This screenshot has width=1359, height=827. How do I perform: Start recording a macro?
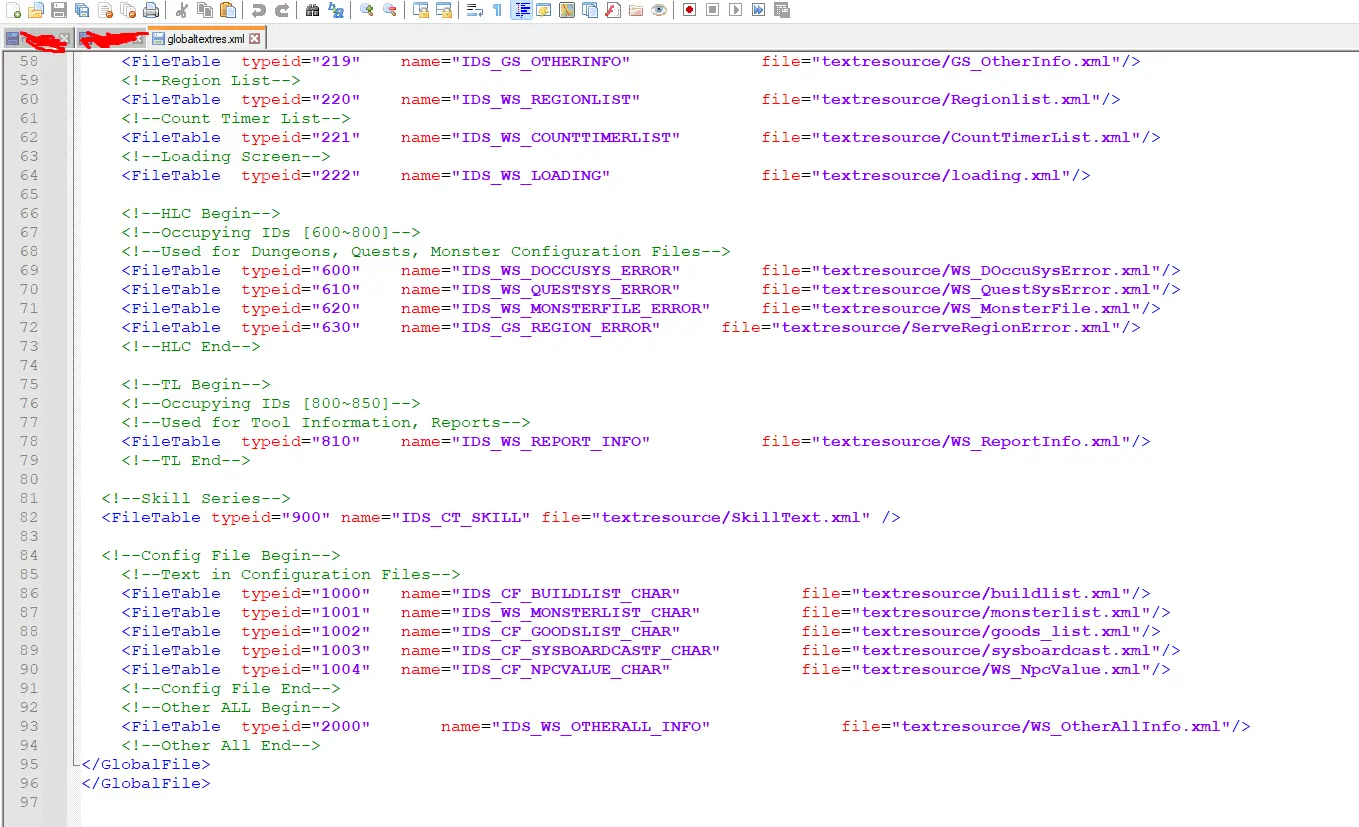click(689, 10)
